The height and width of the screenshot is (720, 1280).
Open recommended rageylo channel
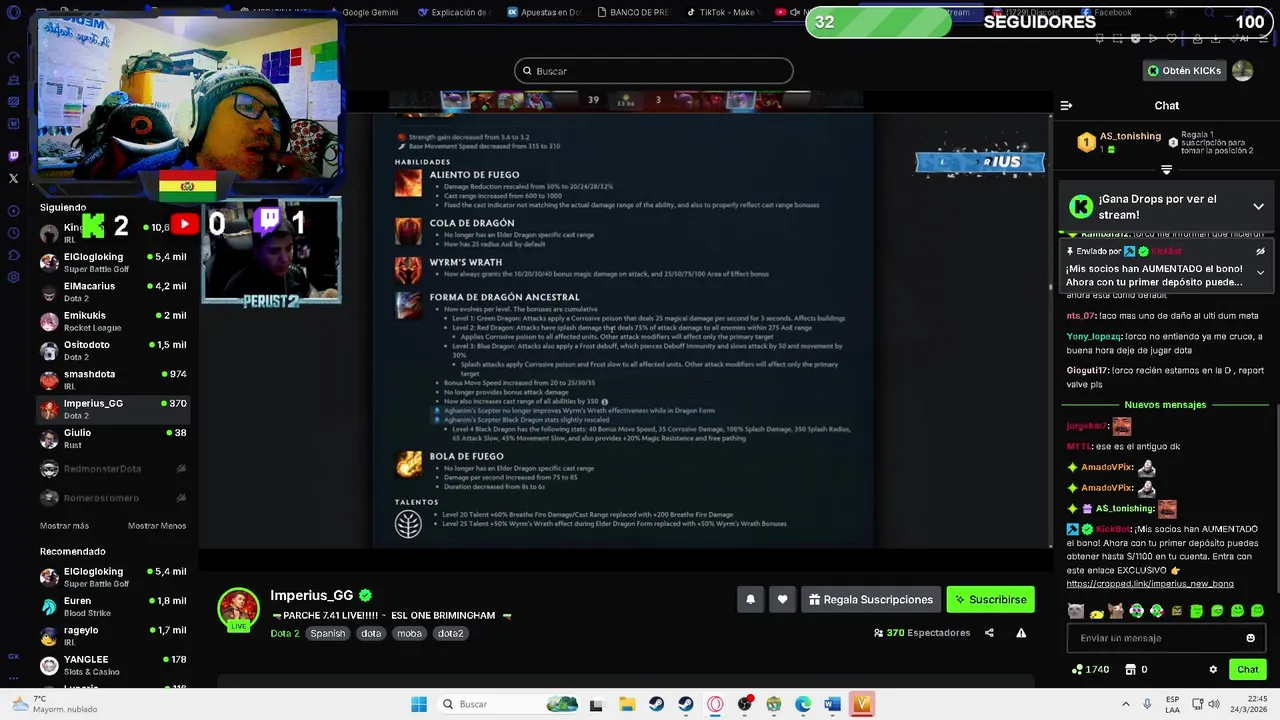pos(113,636)
